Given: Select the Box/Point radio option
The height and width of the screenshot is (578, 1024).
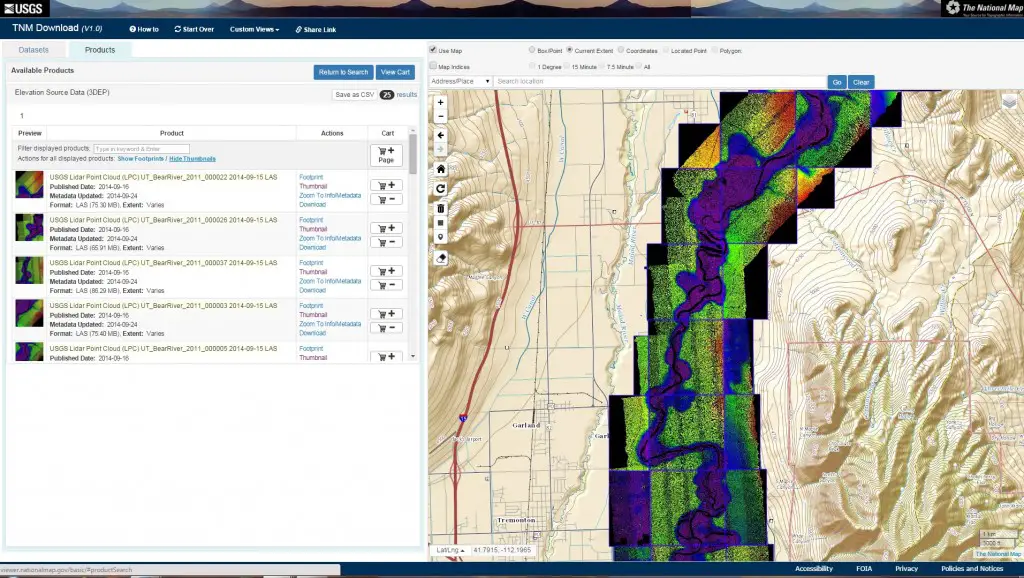Looking at the screenshot, I should pos(532,50).
